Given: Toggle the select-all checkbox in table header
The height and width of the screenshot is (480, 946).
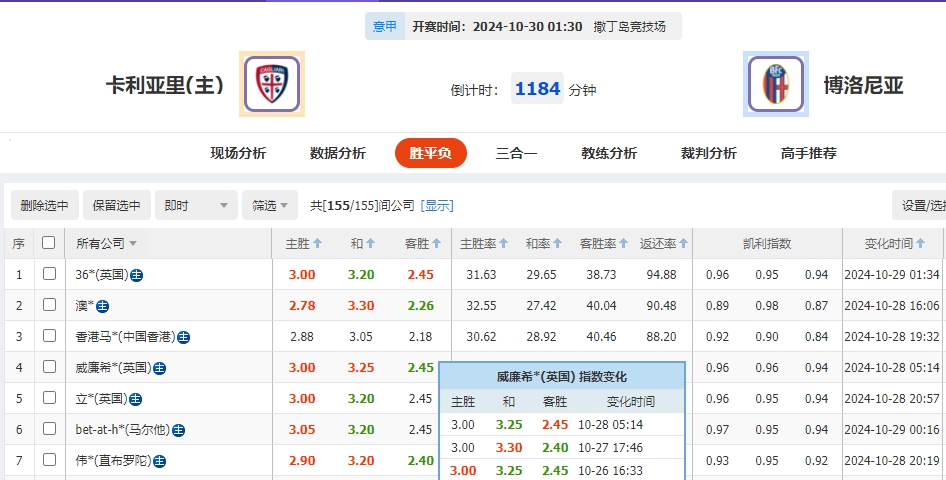Looking at the screenshot, I should pos(48,243).
